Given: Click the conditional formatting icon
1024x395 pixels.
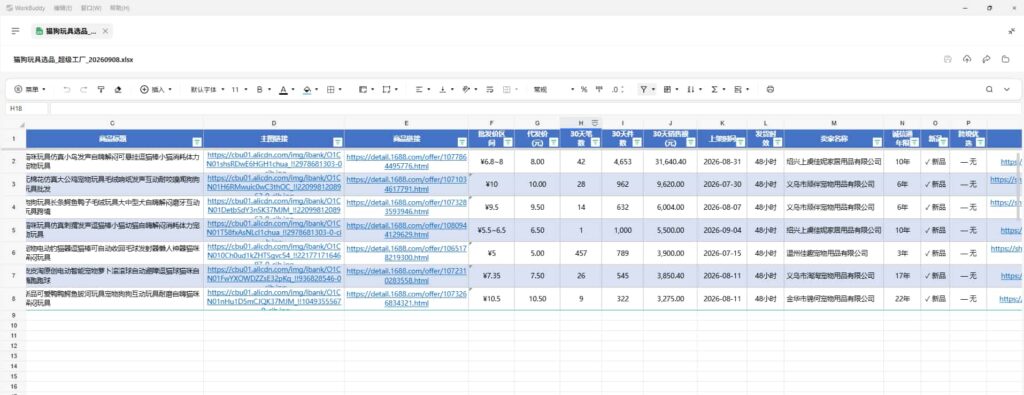Looking at the screenshot, I should click(738, 89).
